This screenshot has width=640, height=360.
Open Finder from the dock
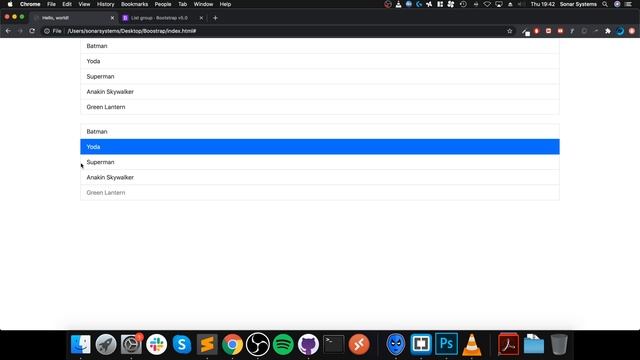80,344
